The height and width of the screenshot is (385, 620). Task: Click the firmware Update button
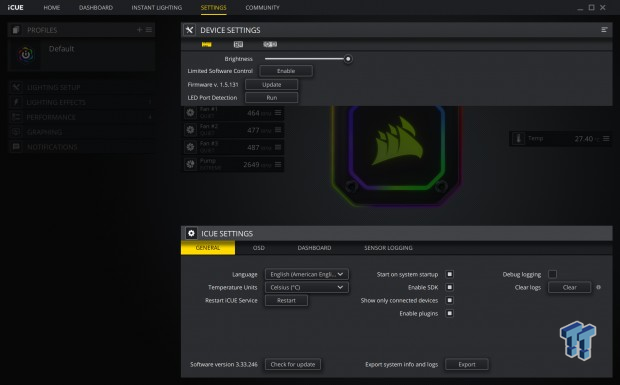(x=272, y=85)
